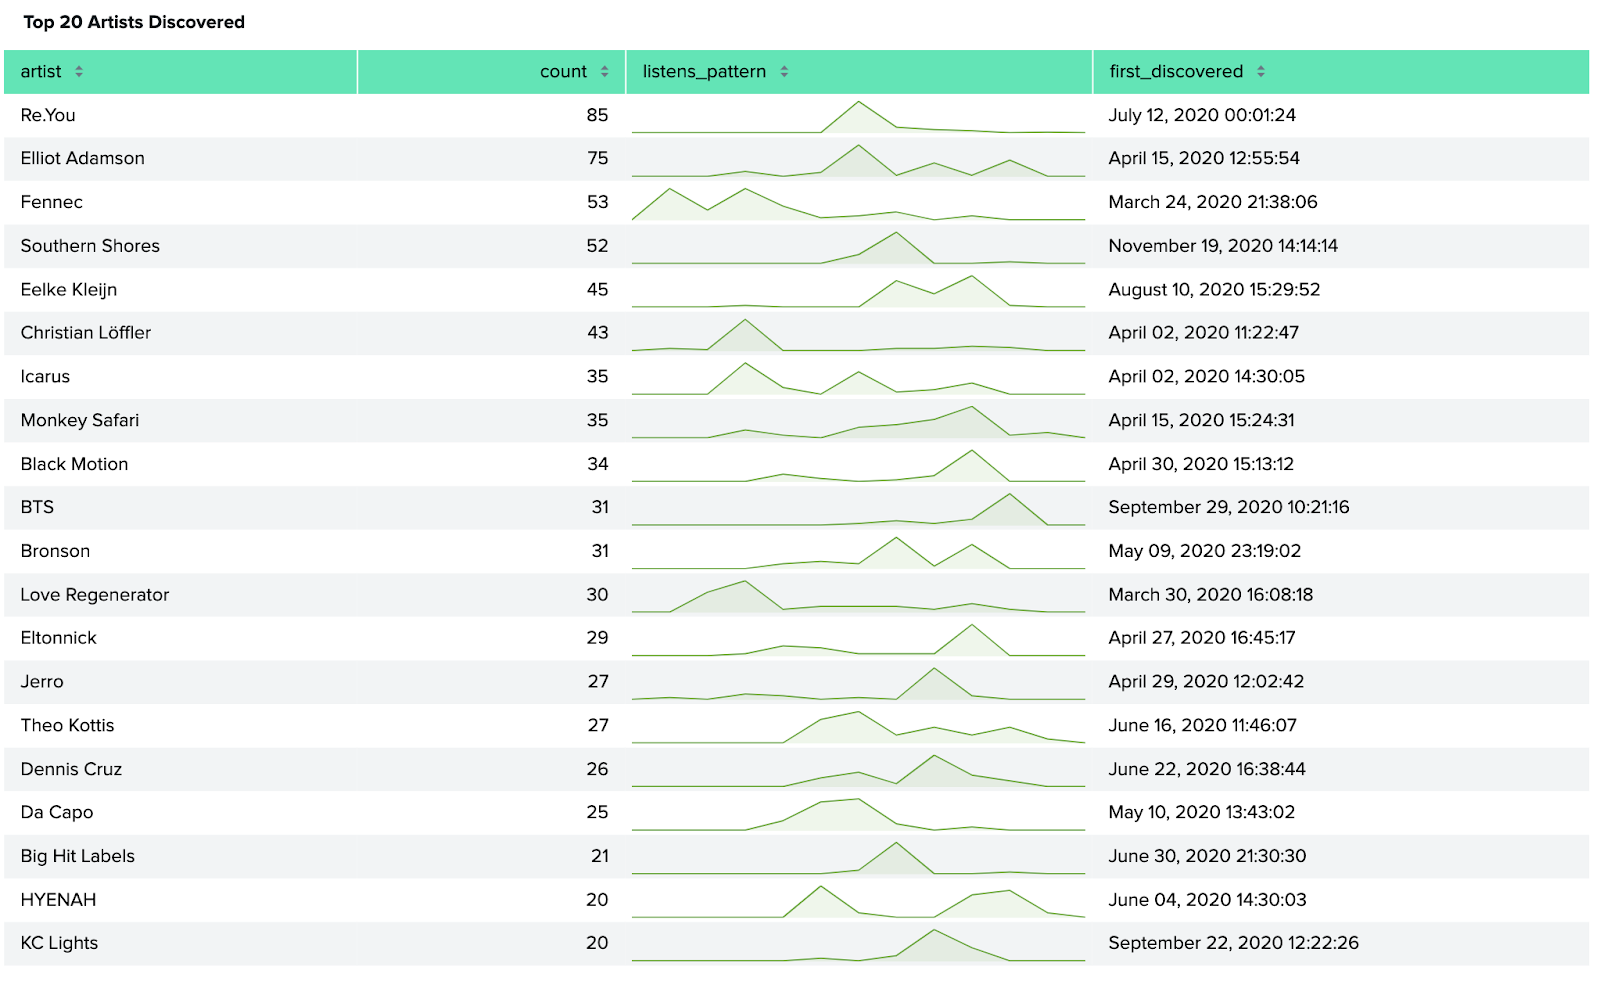Screen dimensions: 1600x981
Task: Click count value 85 for Re.You
Action: point(597,115)
